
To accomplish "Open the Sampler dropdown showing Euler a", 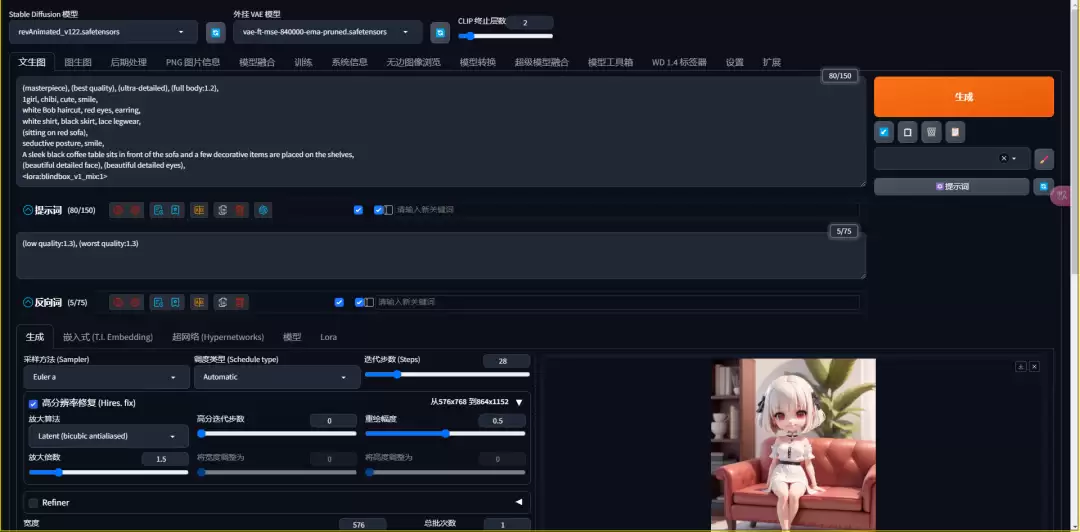I will tap(100, 377).
